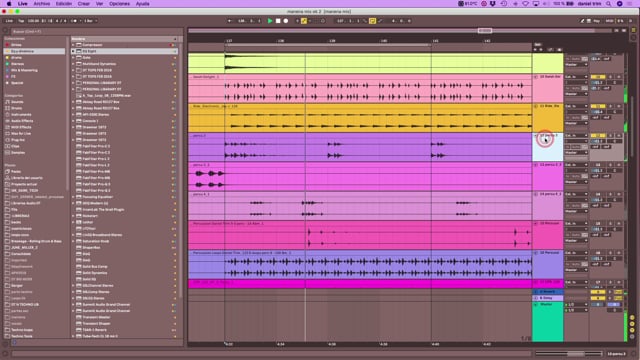640x360 pixels.
Task: Open the Sounds category icon
Action: (7, 102)
